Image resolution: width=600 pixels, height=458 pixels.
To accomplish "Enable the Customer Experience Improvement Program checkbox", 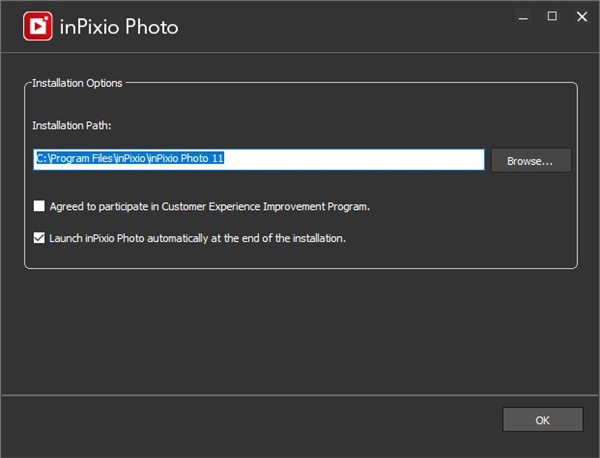I will pos(40,207).
